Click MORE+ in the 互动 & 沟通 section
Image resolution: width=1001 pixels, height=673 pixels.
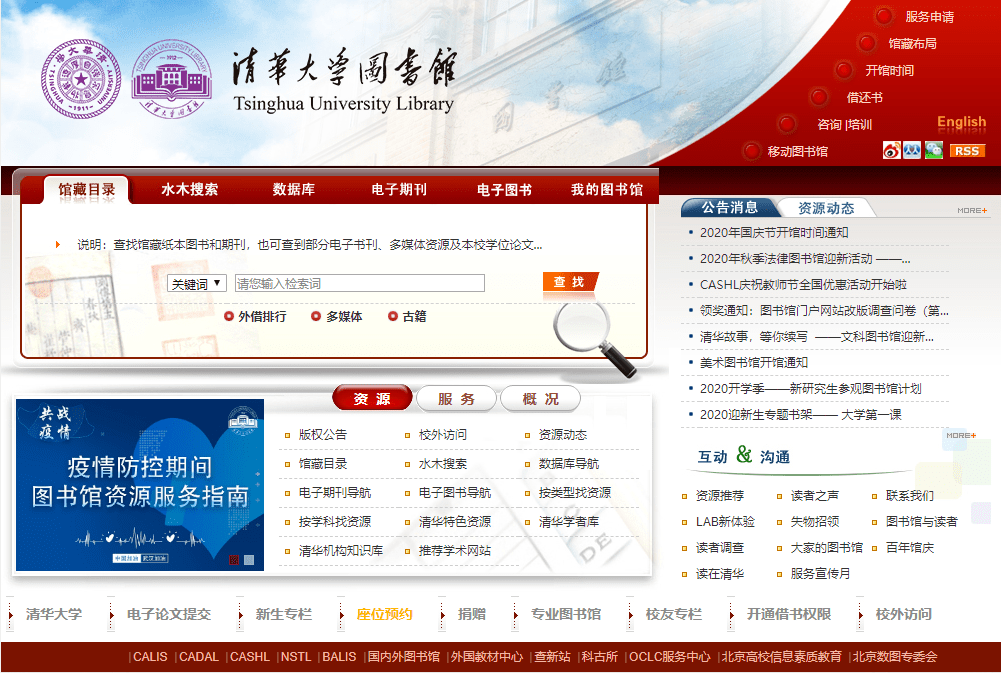pos(961,435)
